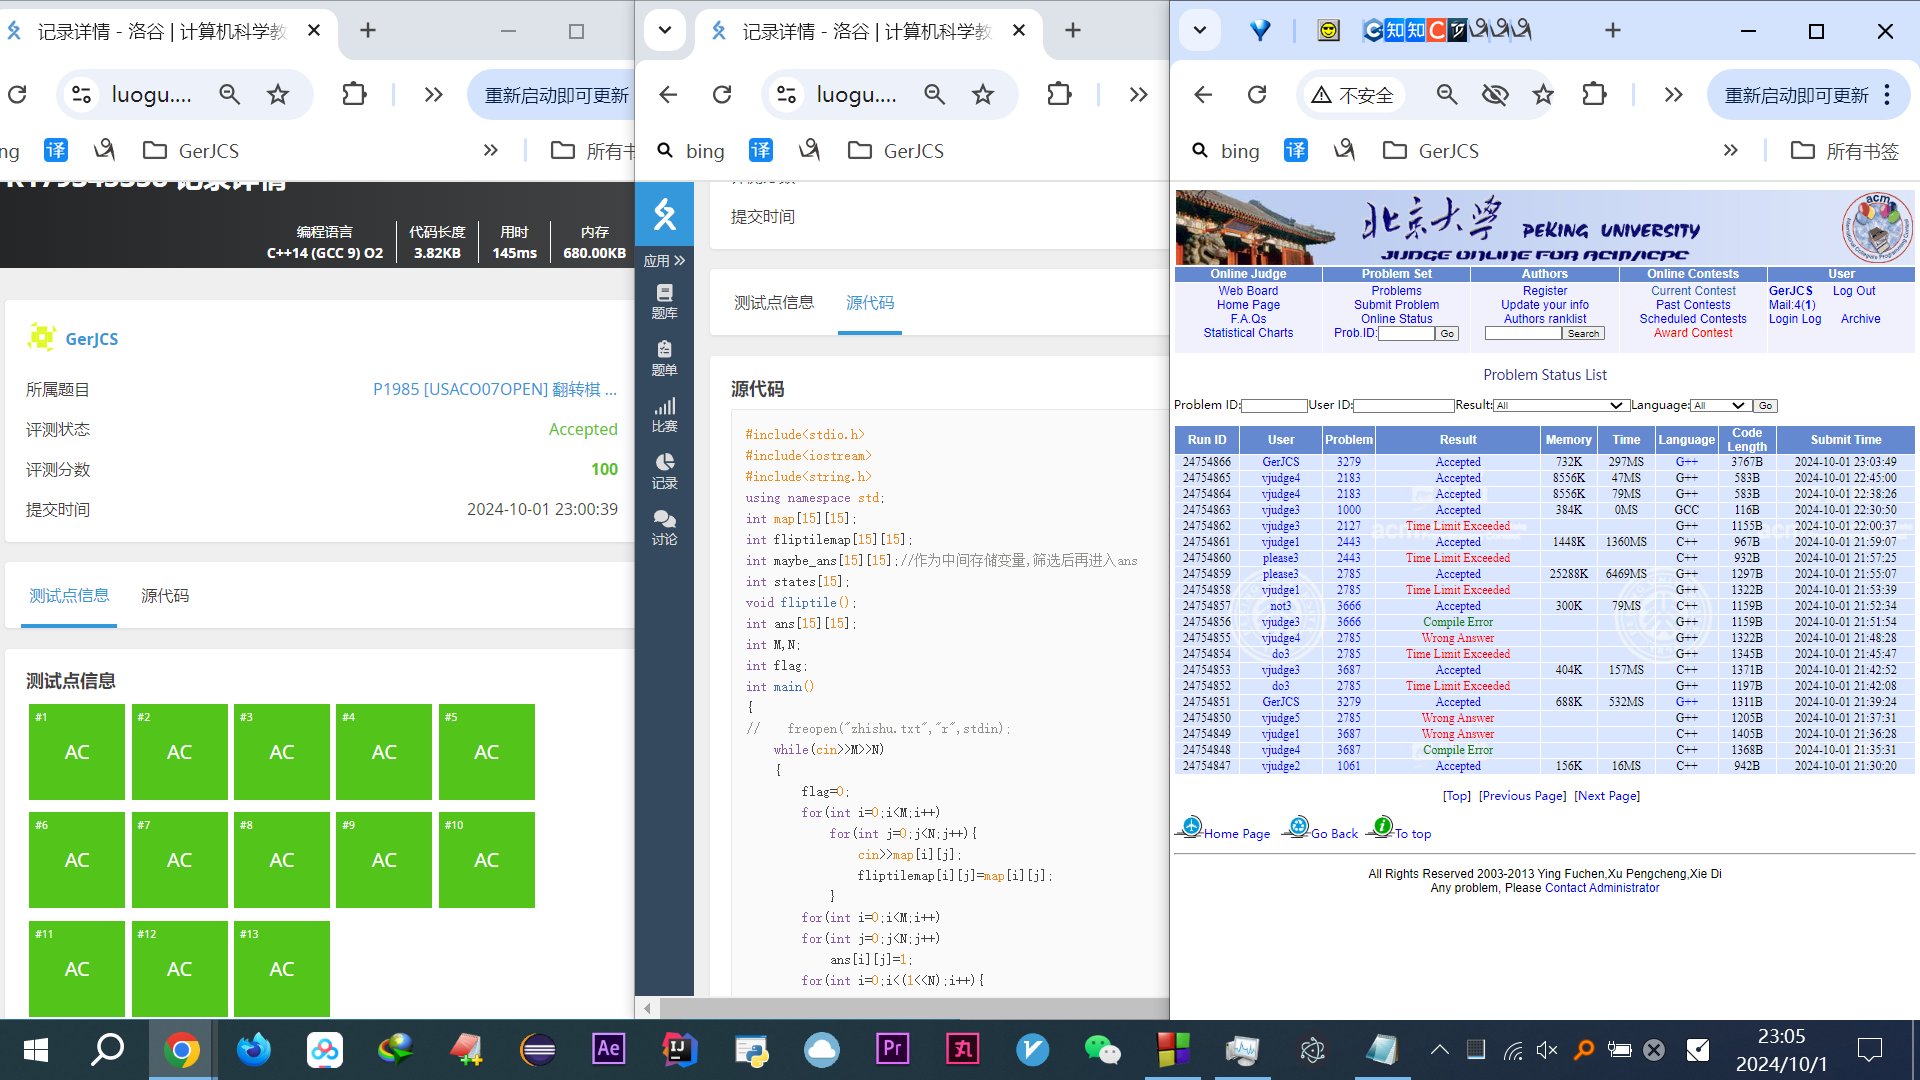
Task: Open extensions puzzle icon in right browser
Action: pos(1594,95)
